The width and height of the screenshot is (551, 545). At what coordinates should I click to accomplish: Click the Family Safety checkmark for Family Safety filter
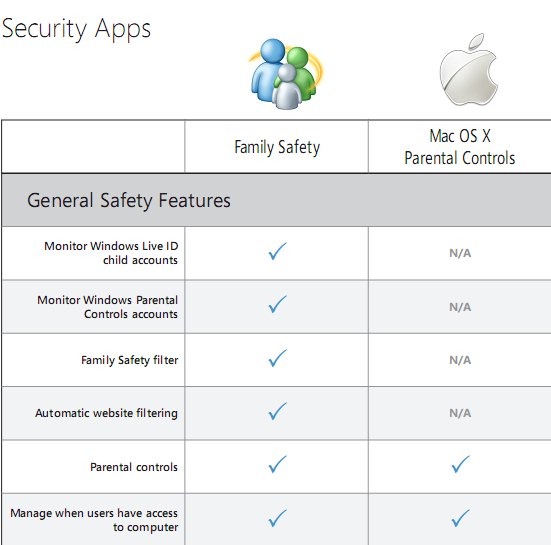[278, 358]
